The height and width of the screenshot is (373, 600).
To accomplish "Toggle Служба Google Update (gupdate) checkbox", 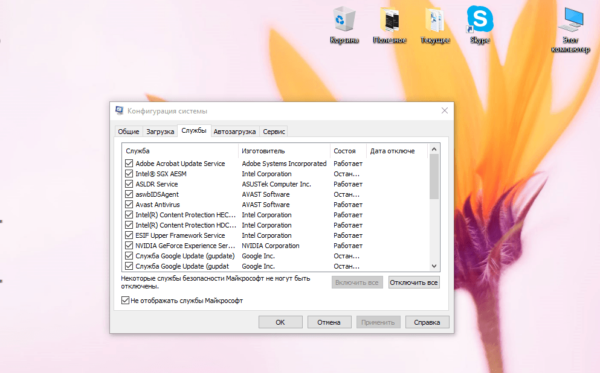I will (129, 256).
